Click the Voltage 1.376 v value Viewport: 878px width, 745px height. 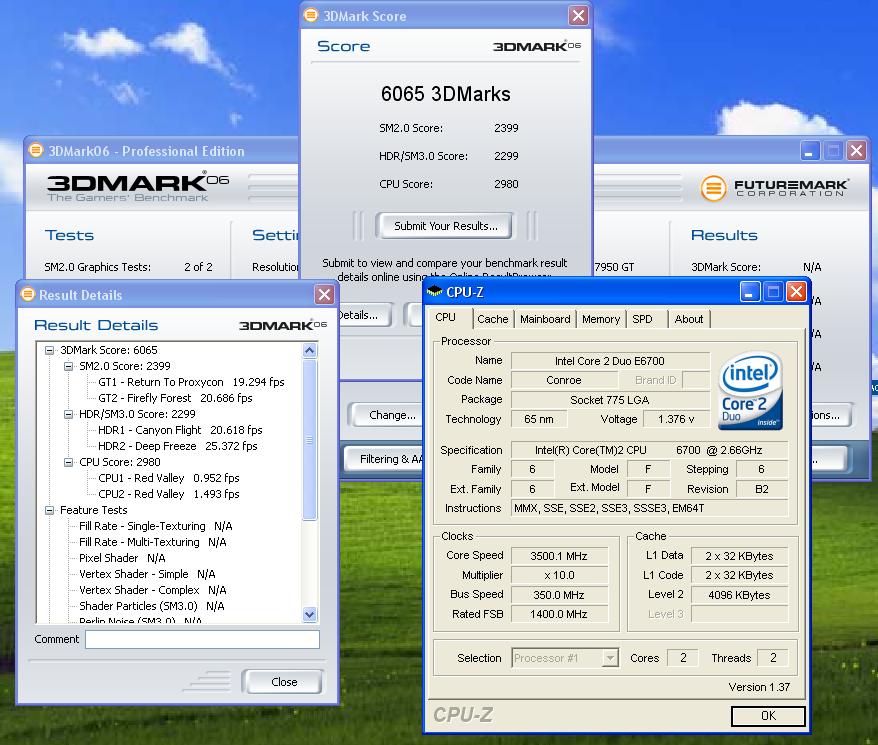676,419
